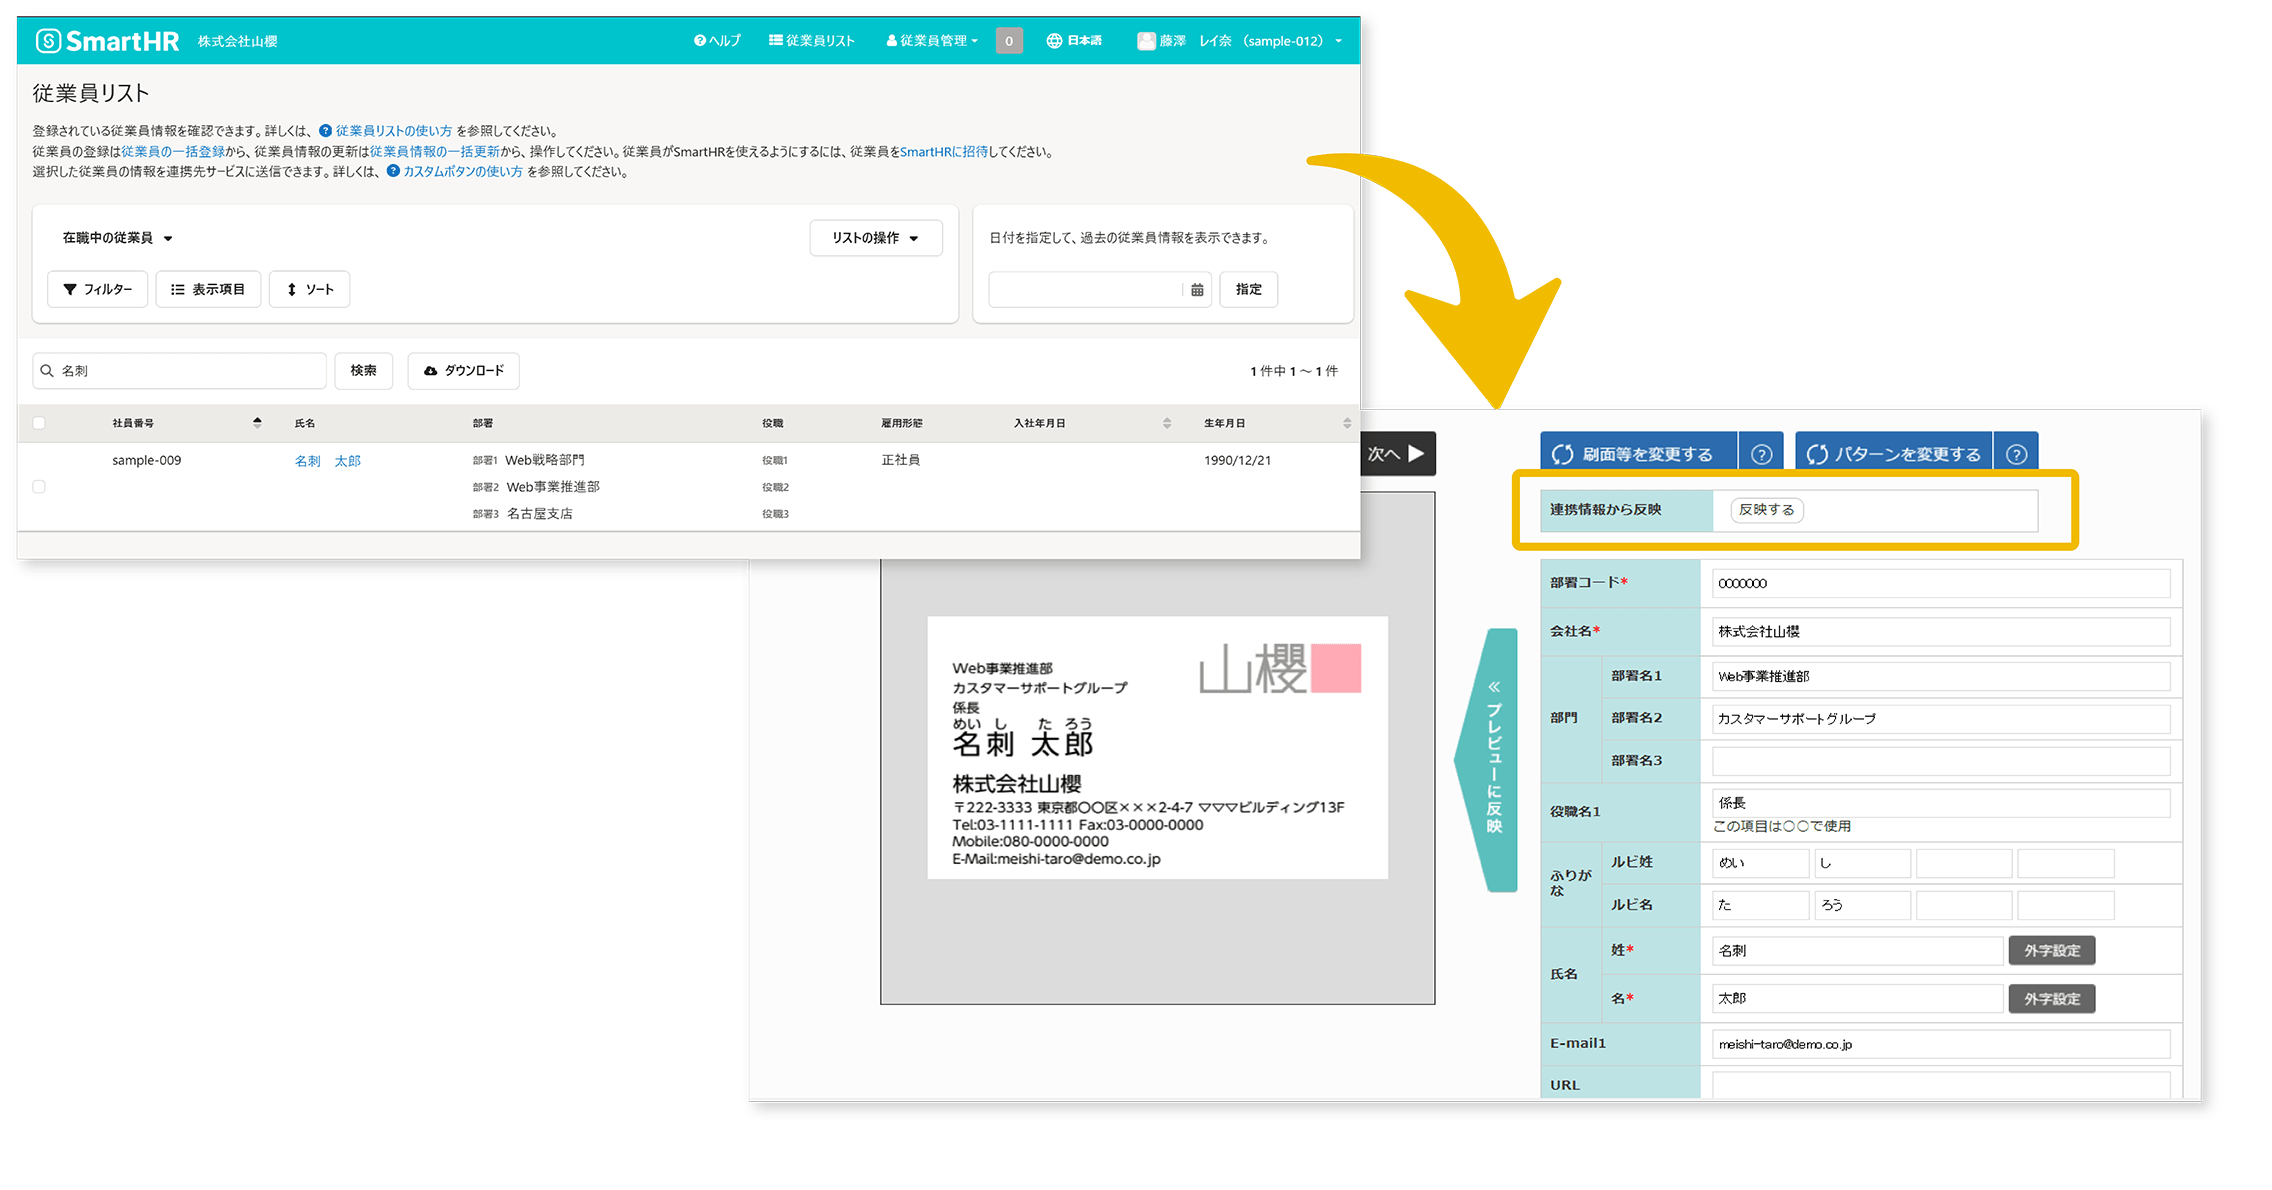Click the ダウンロード cloud download icon

(431, 370)
